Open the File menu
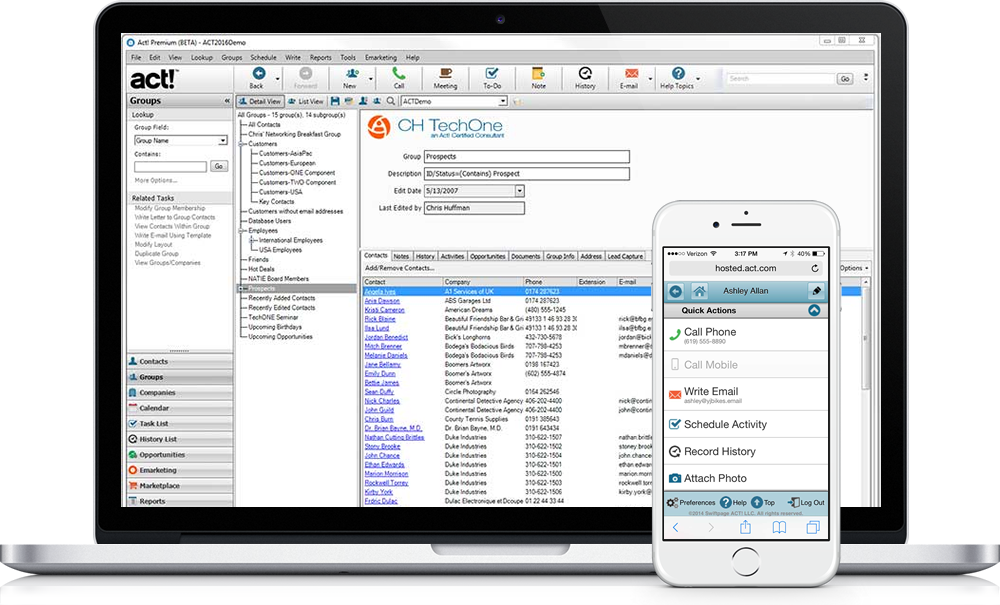Image resolution: width=1000 pixels, height=605 pixels. click(136, 57)
